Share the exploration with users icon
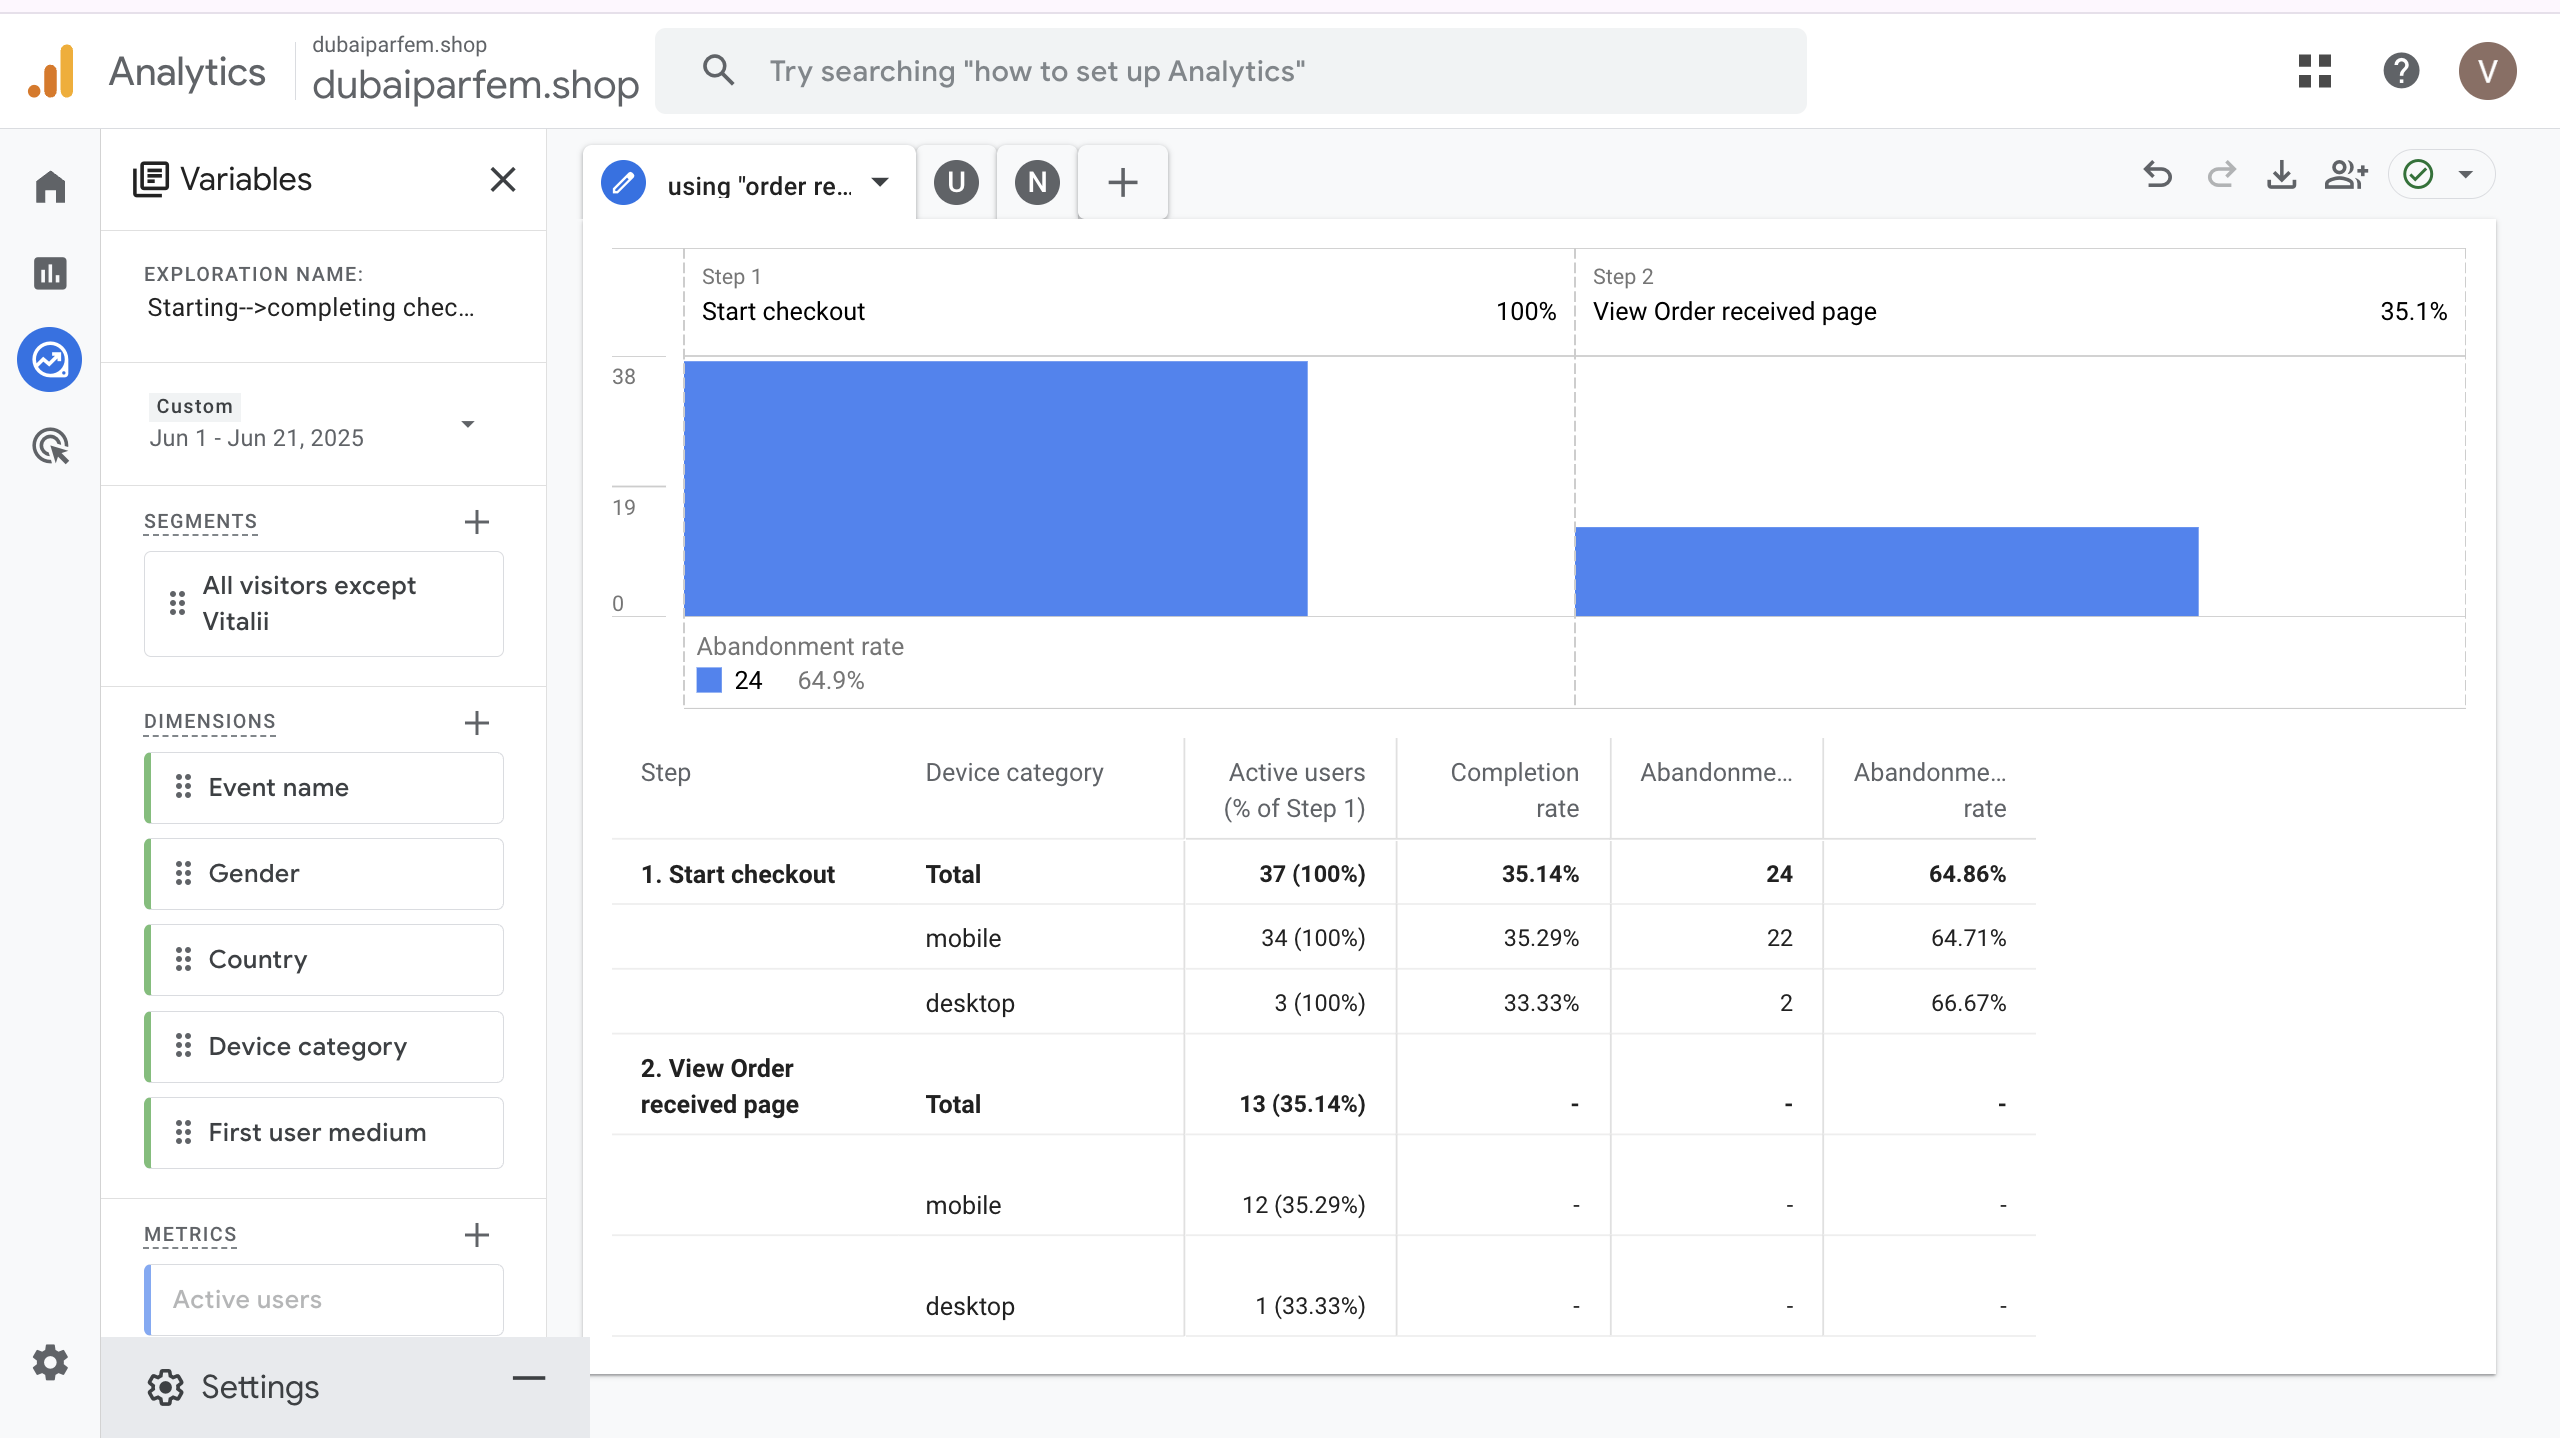This screenshot has width=2560, height=1438. pyautogui.click(x=2345, y=175)
